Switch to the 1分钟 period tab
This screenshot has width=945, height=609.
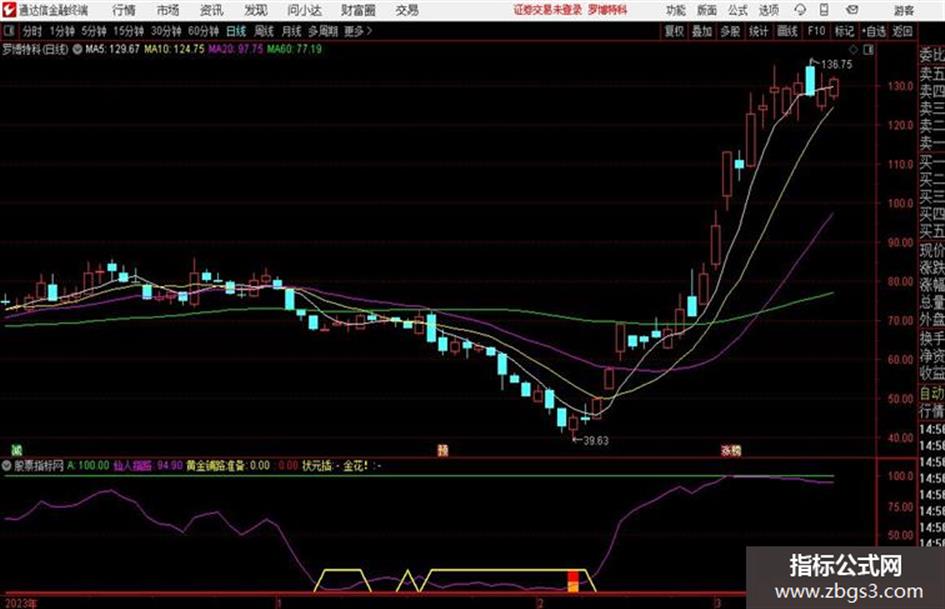click(x=62, y=31)
